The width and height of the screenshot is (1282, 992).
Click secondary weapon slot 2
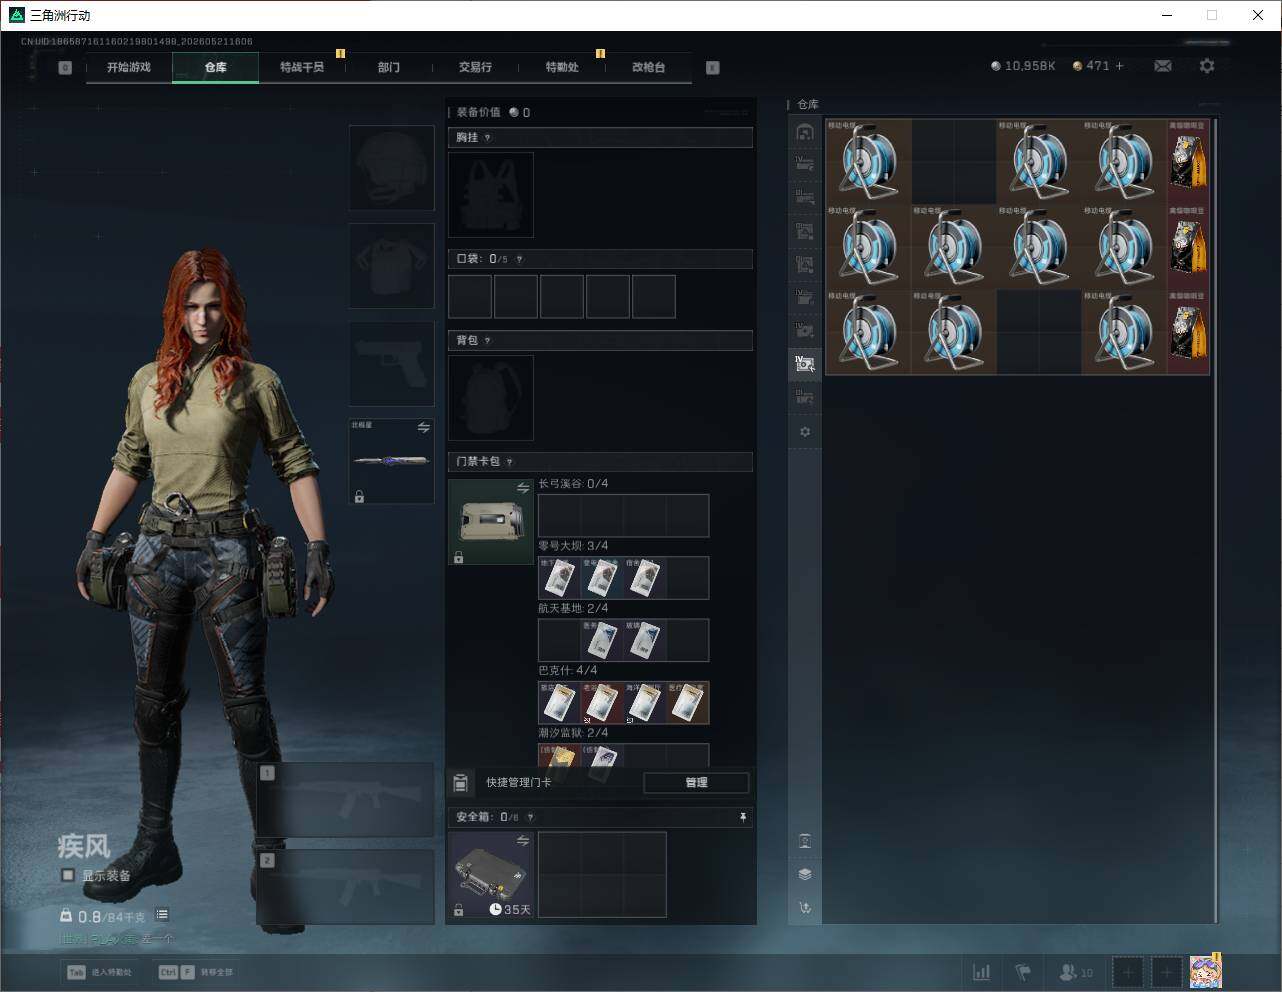(x=346, y=887)
